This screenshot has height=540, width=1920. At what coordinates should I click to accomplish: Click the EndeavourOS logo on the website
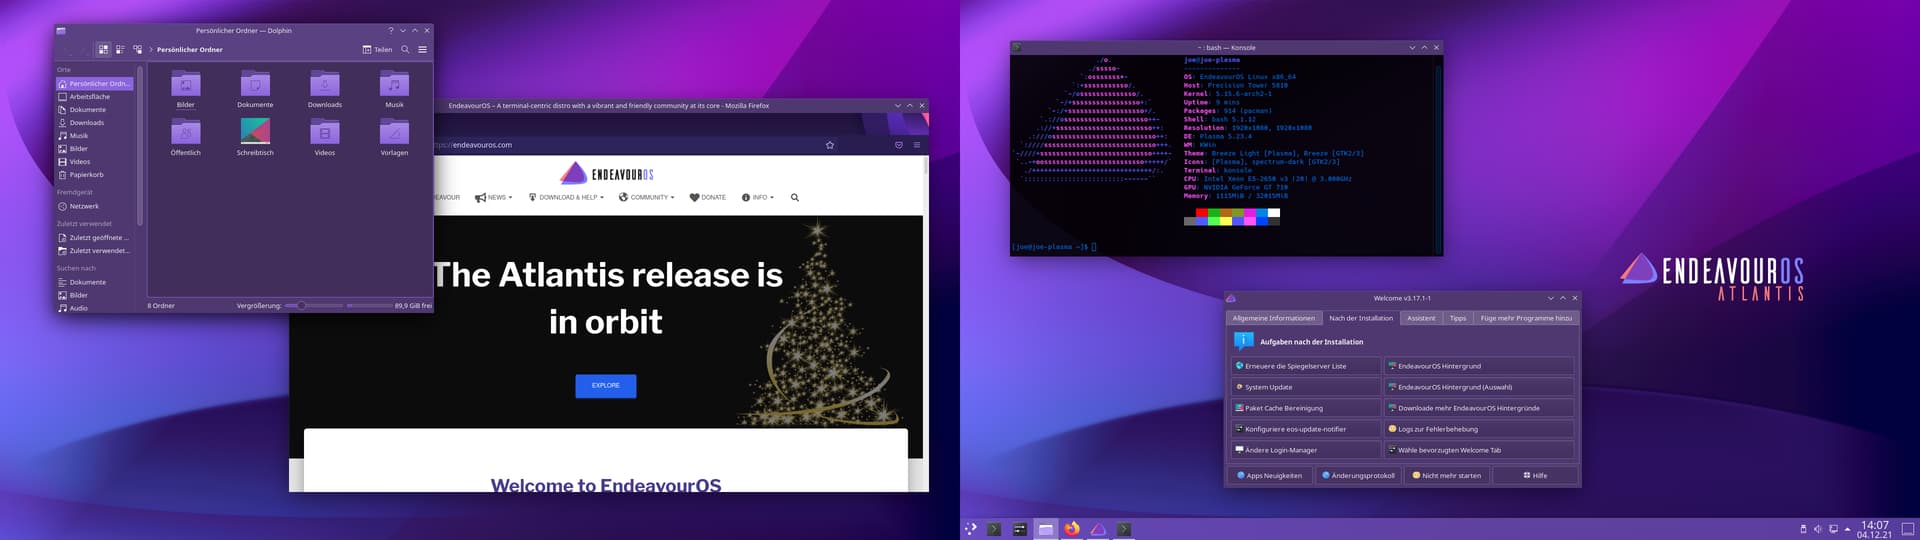(x=606, y=174)
